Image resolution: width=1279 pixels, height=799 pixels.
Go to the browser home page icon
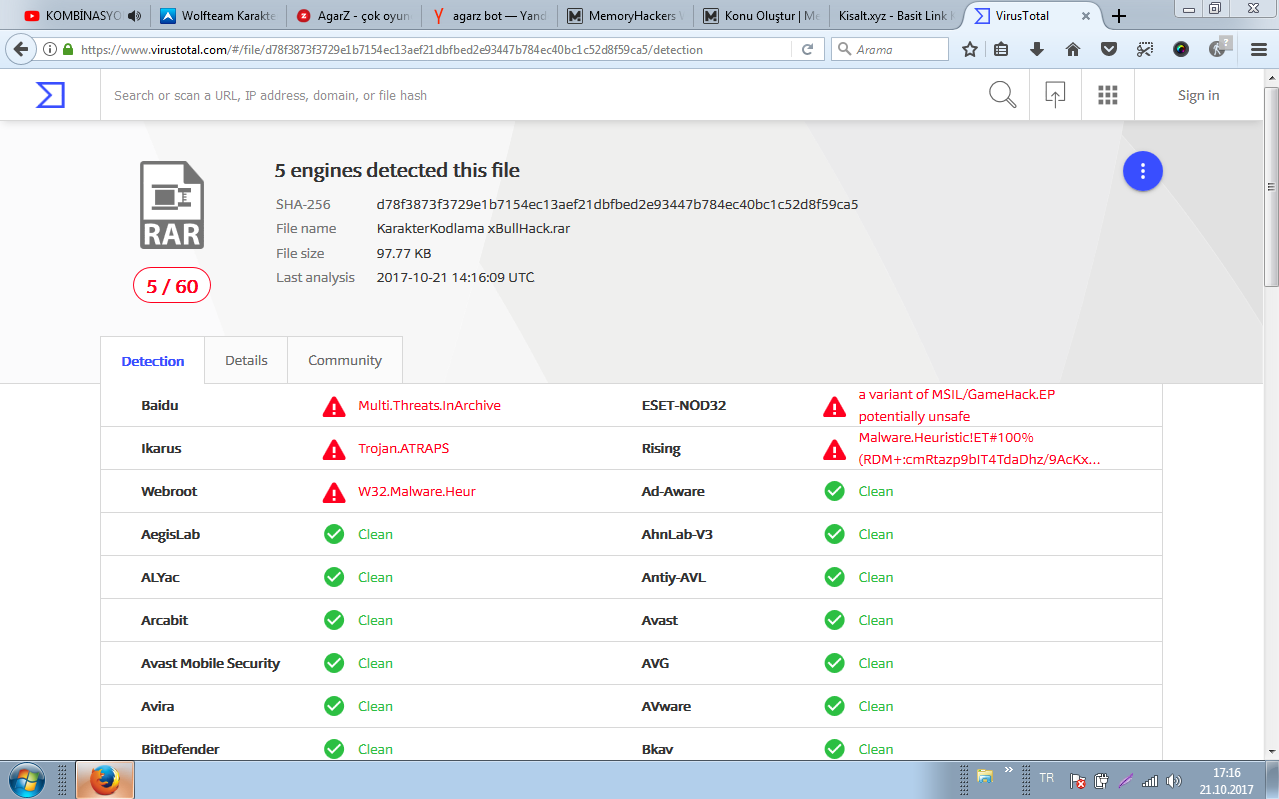pyautogui.click(x=1073, y=49)
